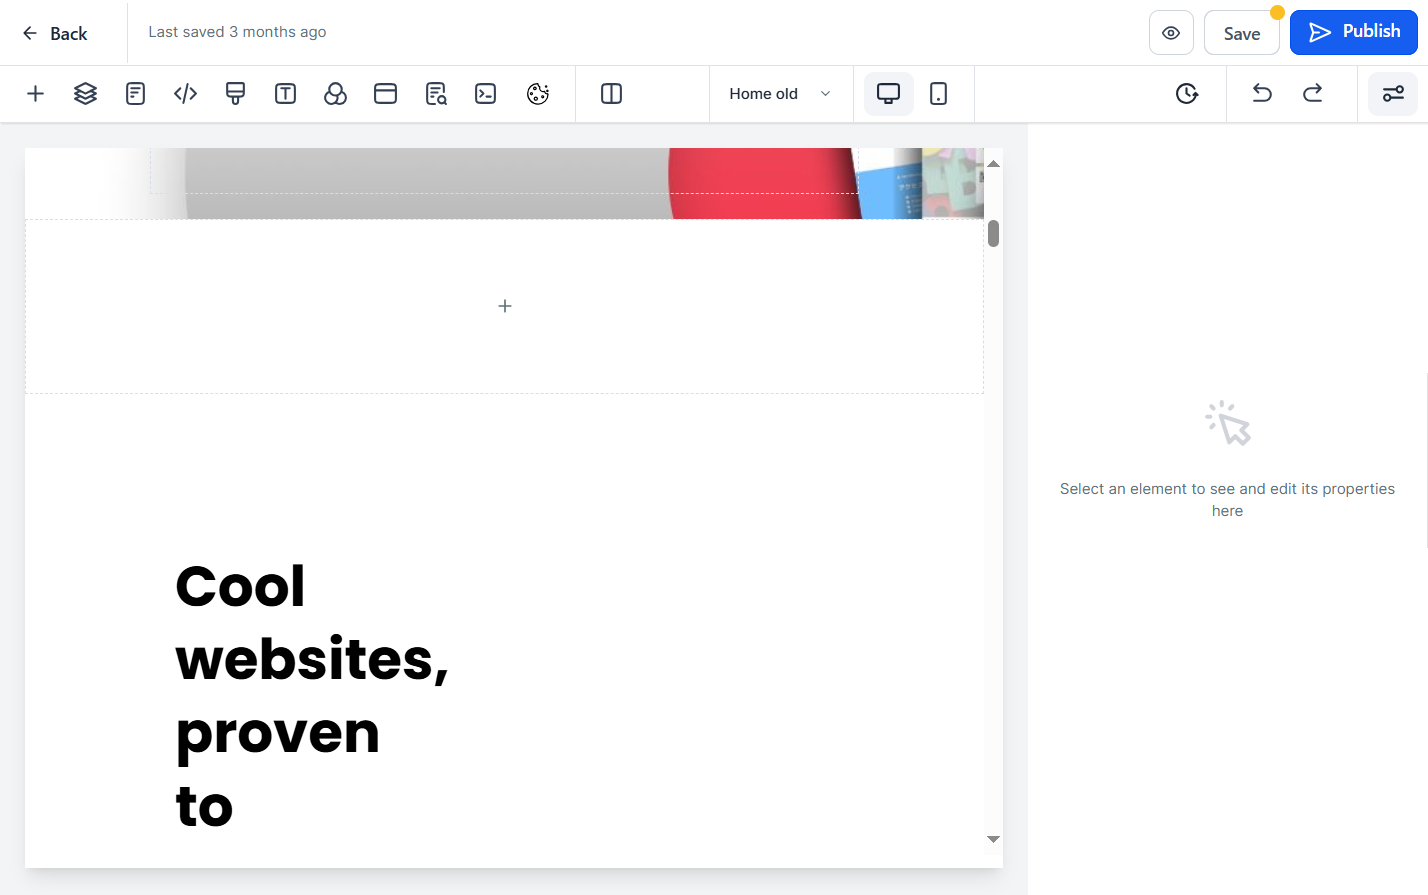Redo the last change

coord(1313,94)
